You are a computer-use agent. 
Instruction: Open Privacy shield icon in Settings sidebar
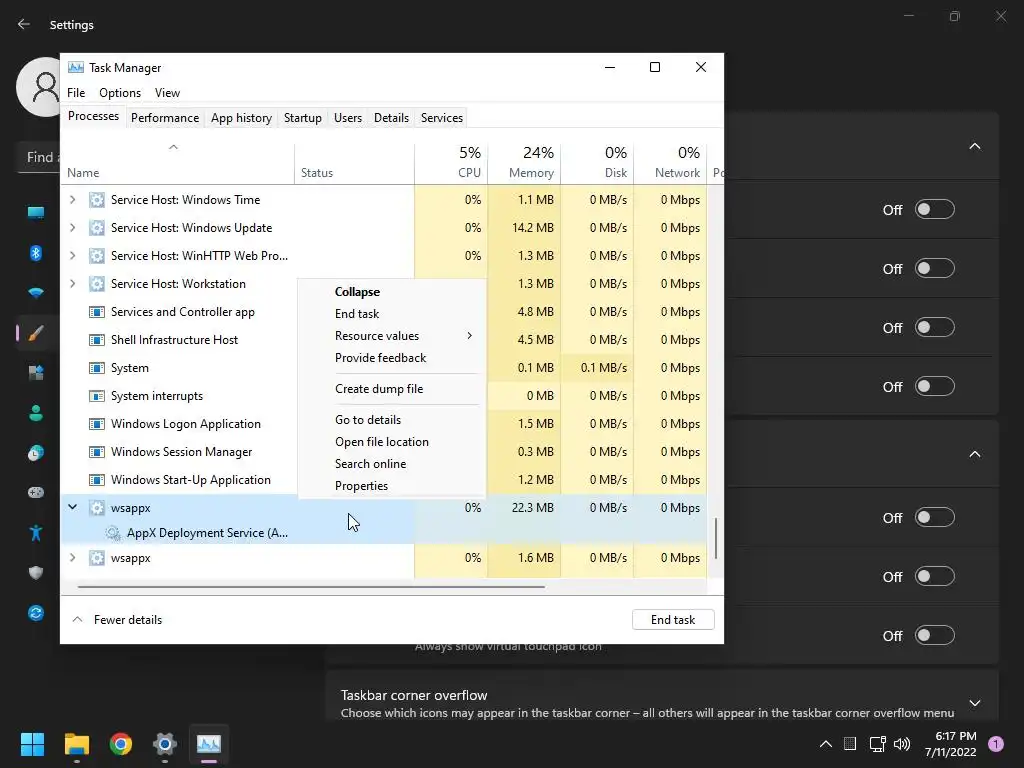[36, 573]
